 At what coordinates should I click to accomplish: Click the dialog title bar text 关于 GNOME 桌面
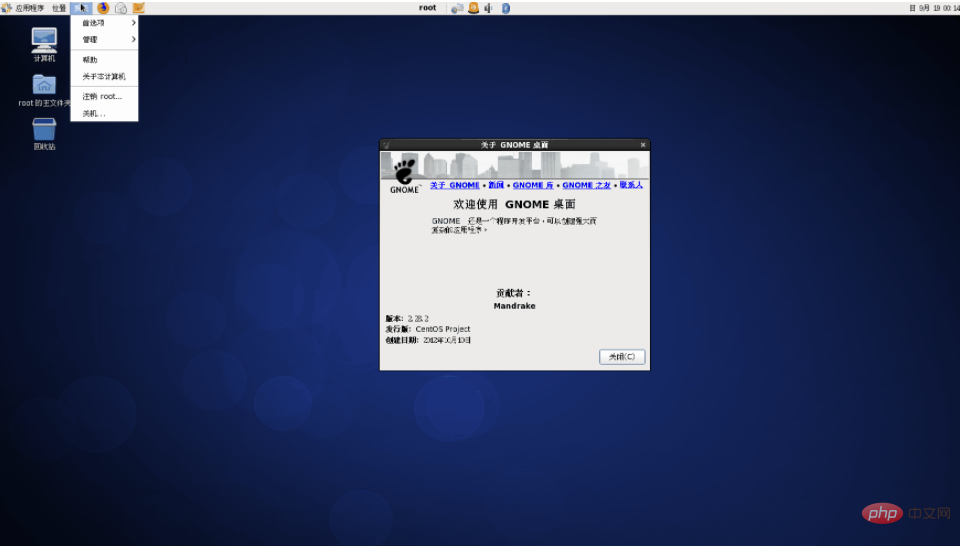tap(514, 145)
